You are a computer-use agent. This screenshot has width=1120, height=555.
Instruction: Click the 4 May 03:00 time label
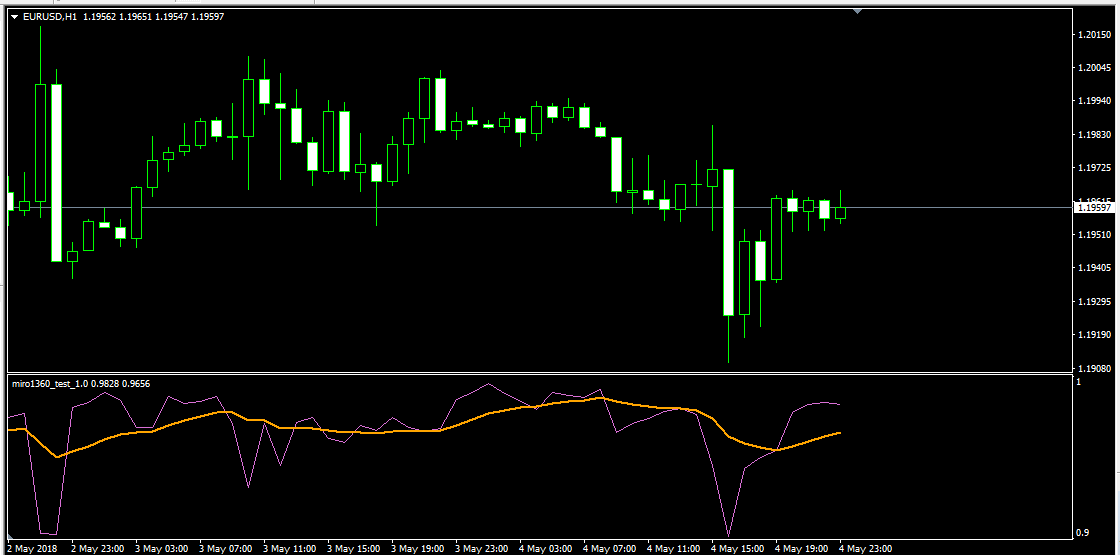[x=546, y=549]
